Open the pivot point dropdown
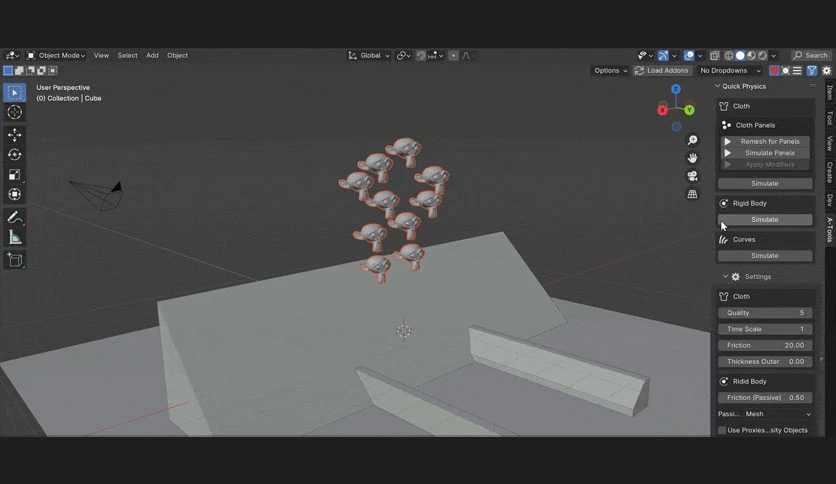This screenshot has height=484, width=836. click(x=404, y=55)
